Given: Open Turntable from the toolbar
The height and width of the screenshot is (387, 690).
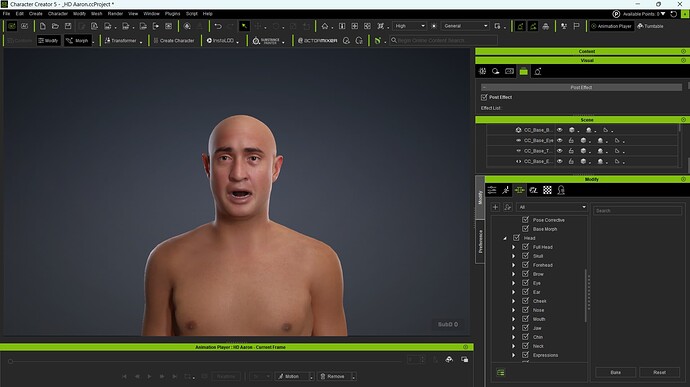Looking at the screenshot, I should 650,26.
